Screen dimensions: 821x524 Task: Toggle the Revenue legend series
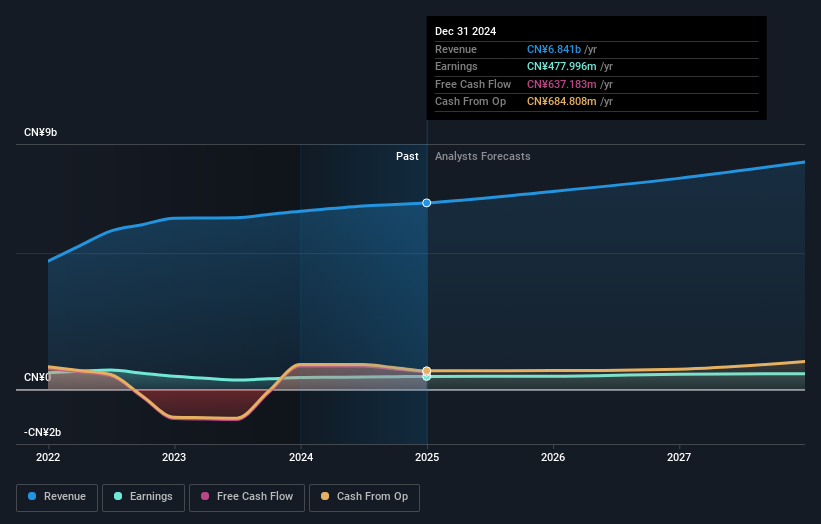click(57, 497)
